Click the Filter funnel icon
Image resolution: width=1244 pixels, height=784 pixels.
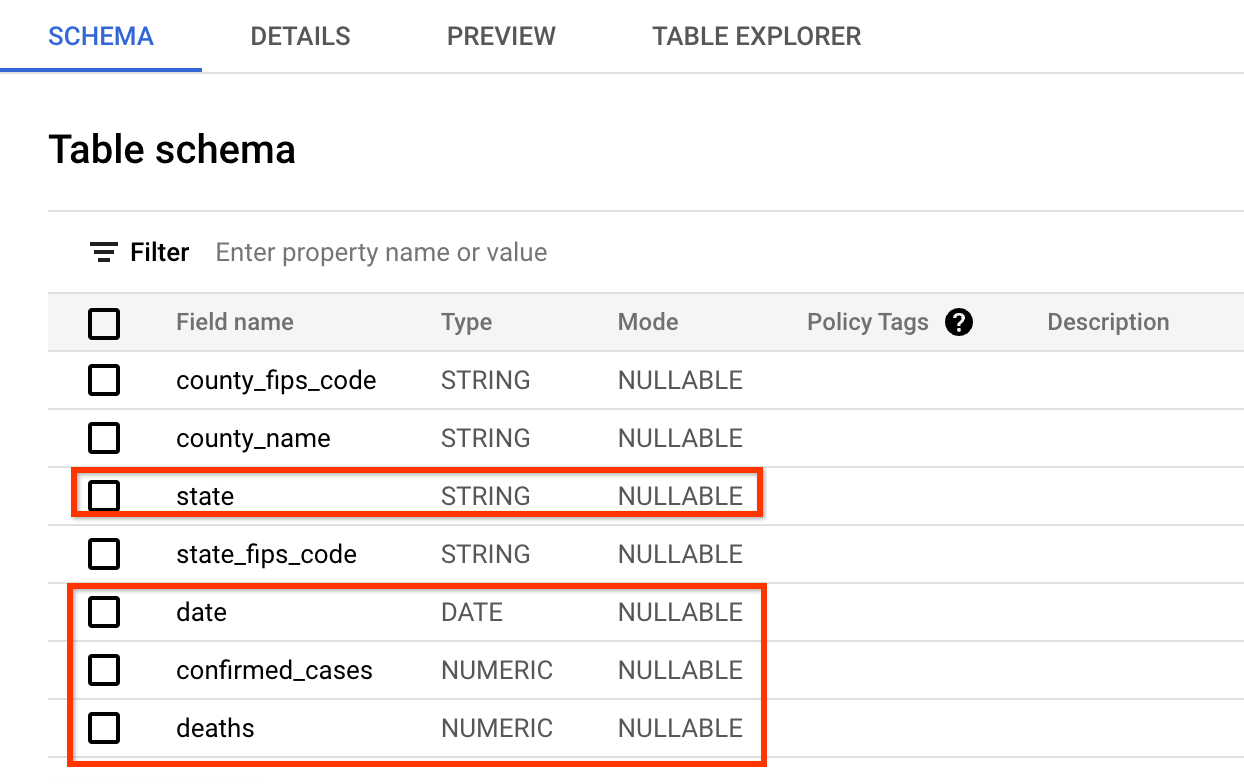click(103, 252)
